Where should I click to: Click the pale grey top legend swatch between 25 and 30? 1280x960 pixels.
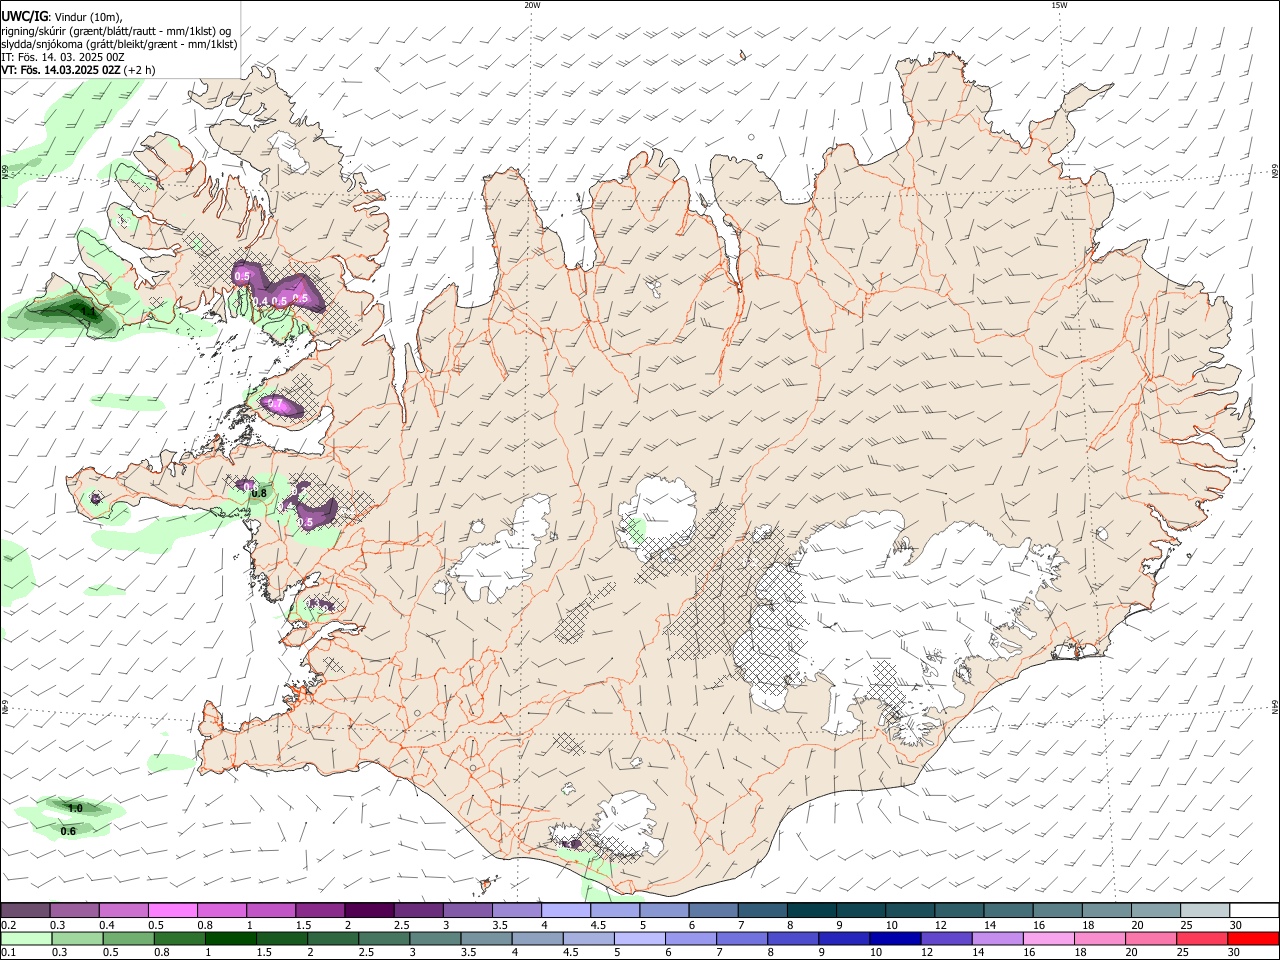[1203, 910]
